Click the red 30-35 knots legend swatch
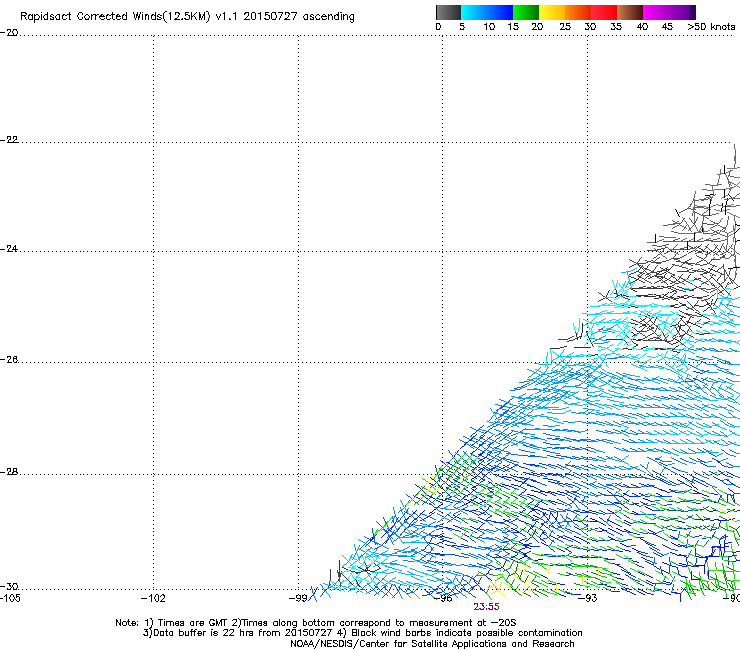This screenshot has height=650, width=740. (604, 12)
